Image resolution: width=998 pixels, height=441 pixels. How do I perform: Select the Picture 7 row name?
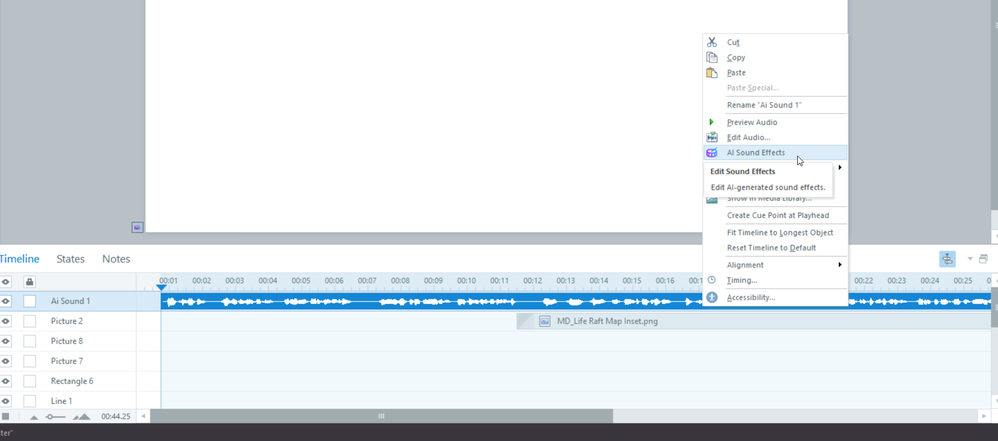click(x=67, y=361)
